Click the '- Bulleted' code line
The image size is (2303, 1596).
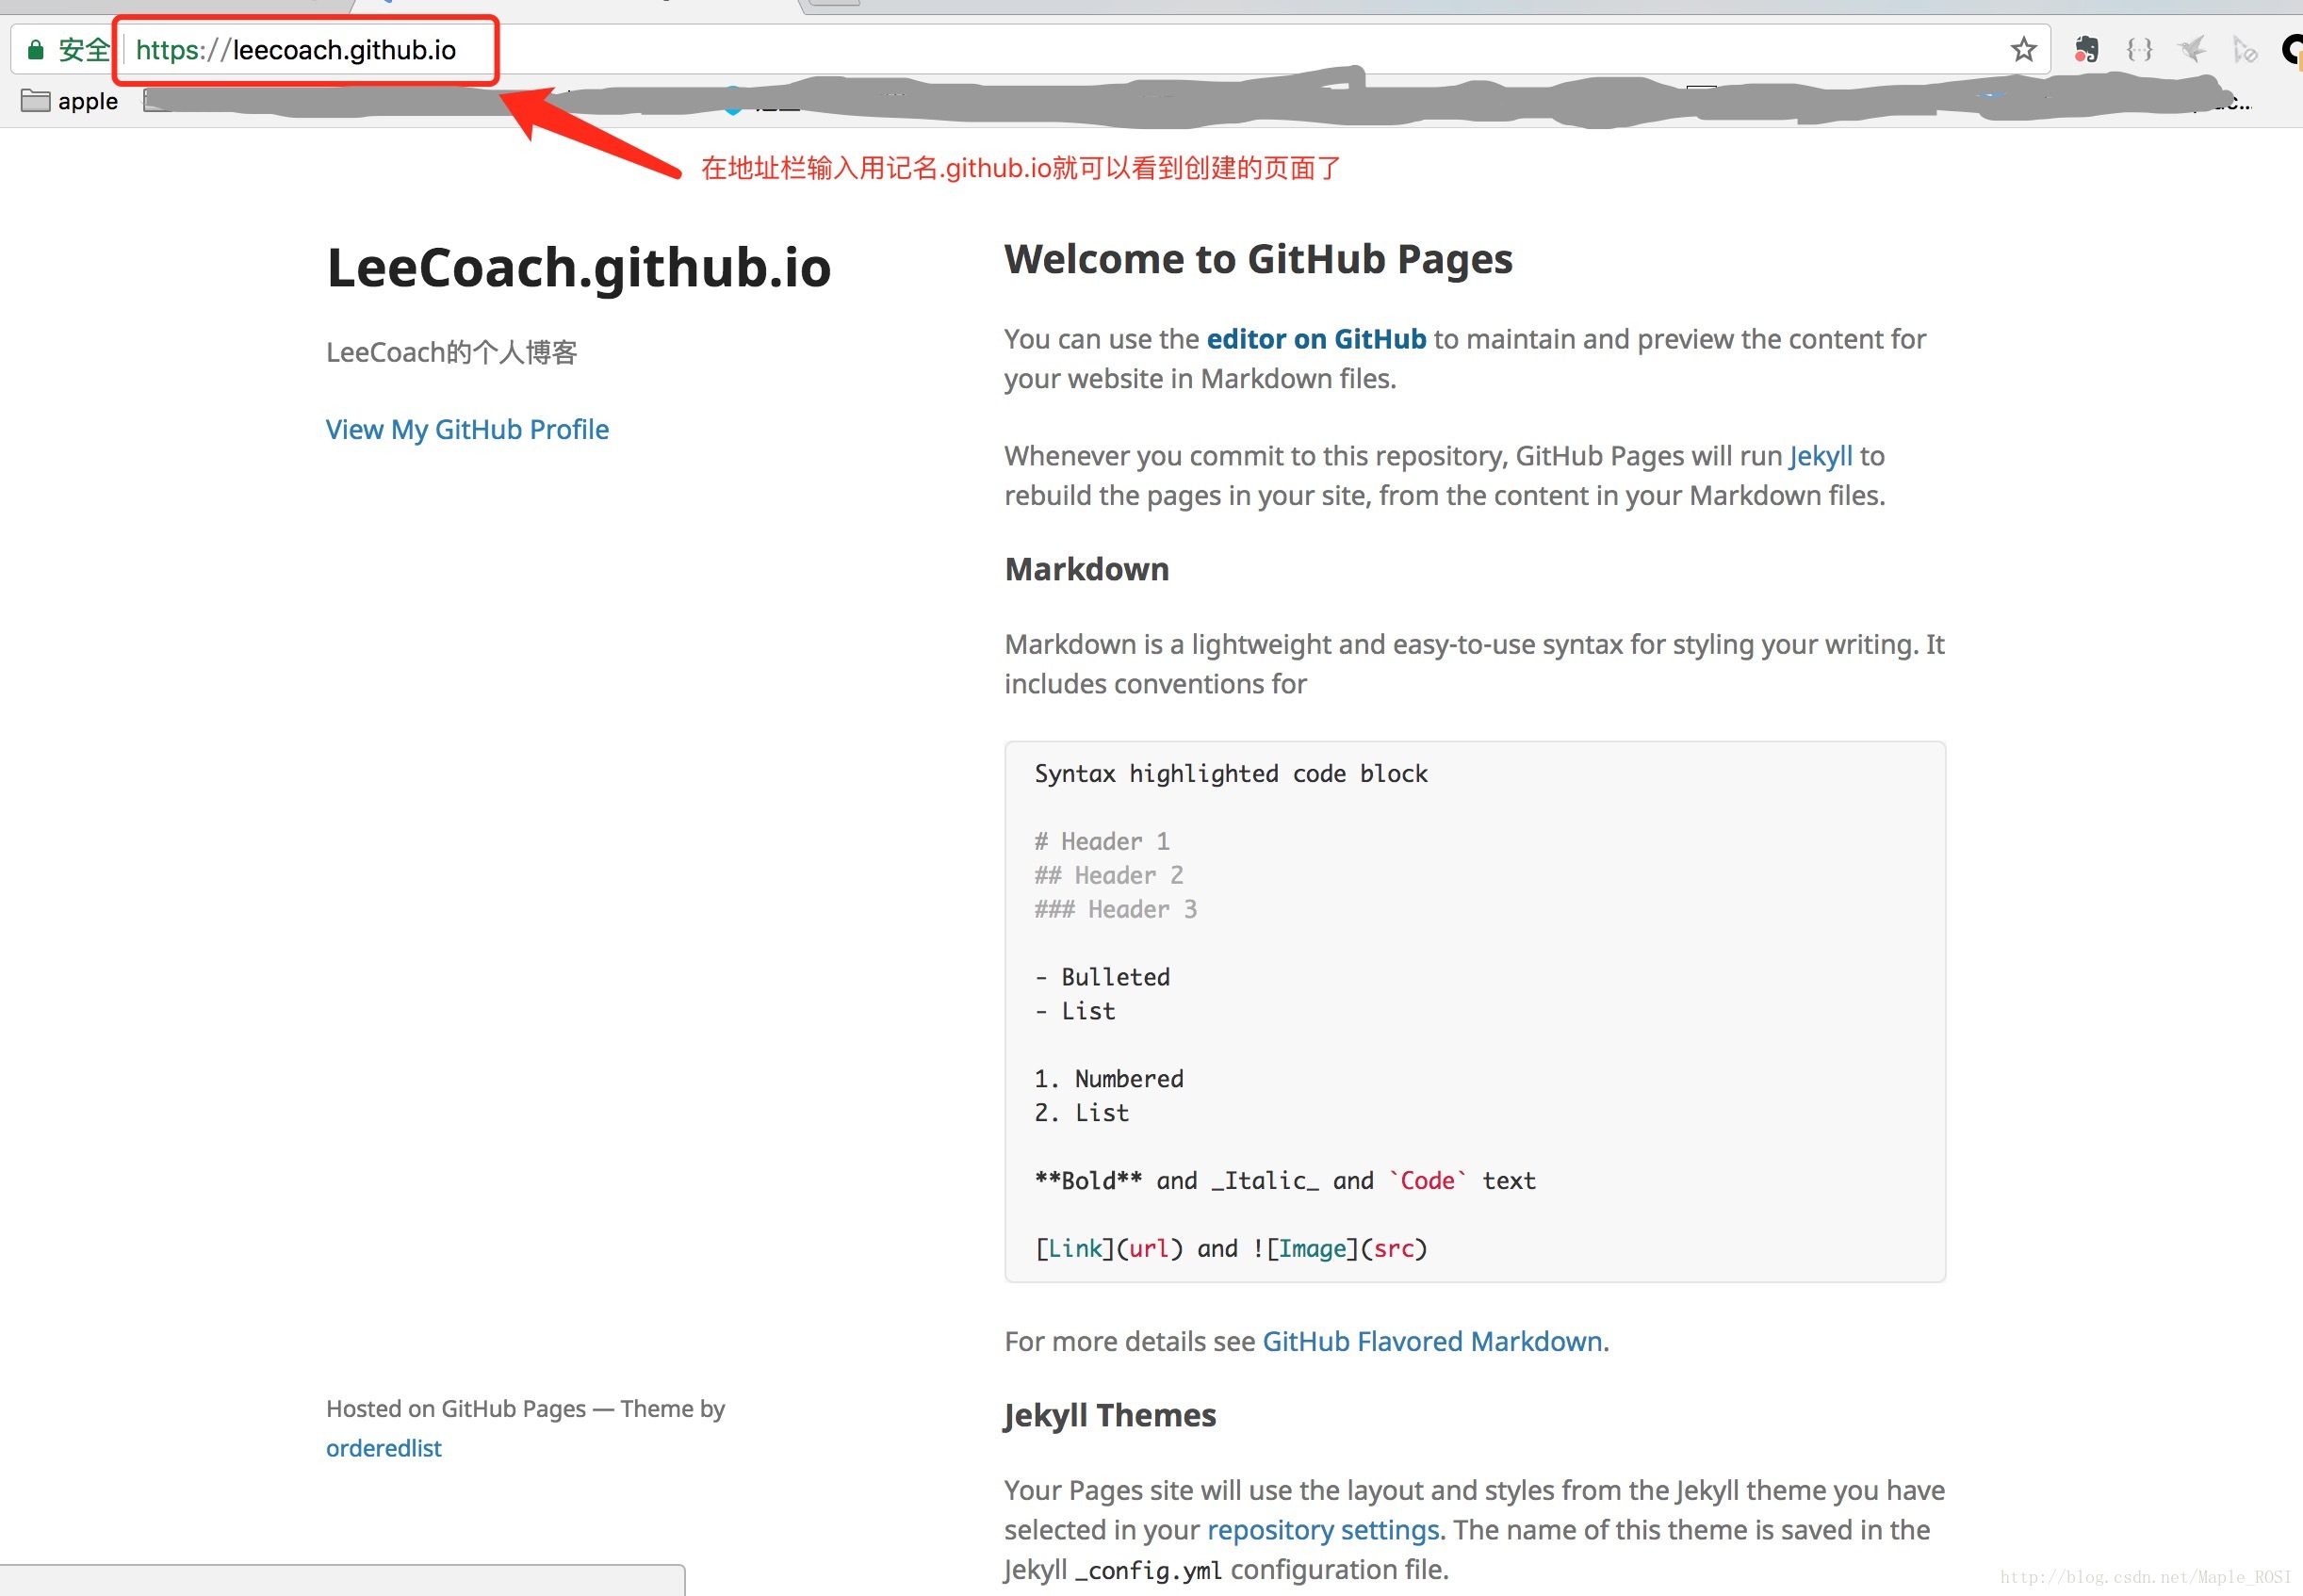pos(1102,977)
